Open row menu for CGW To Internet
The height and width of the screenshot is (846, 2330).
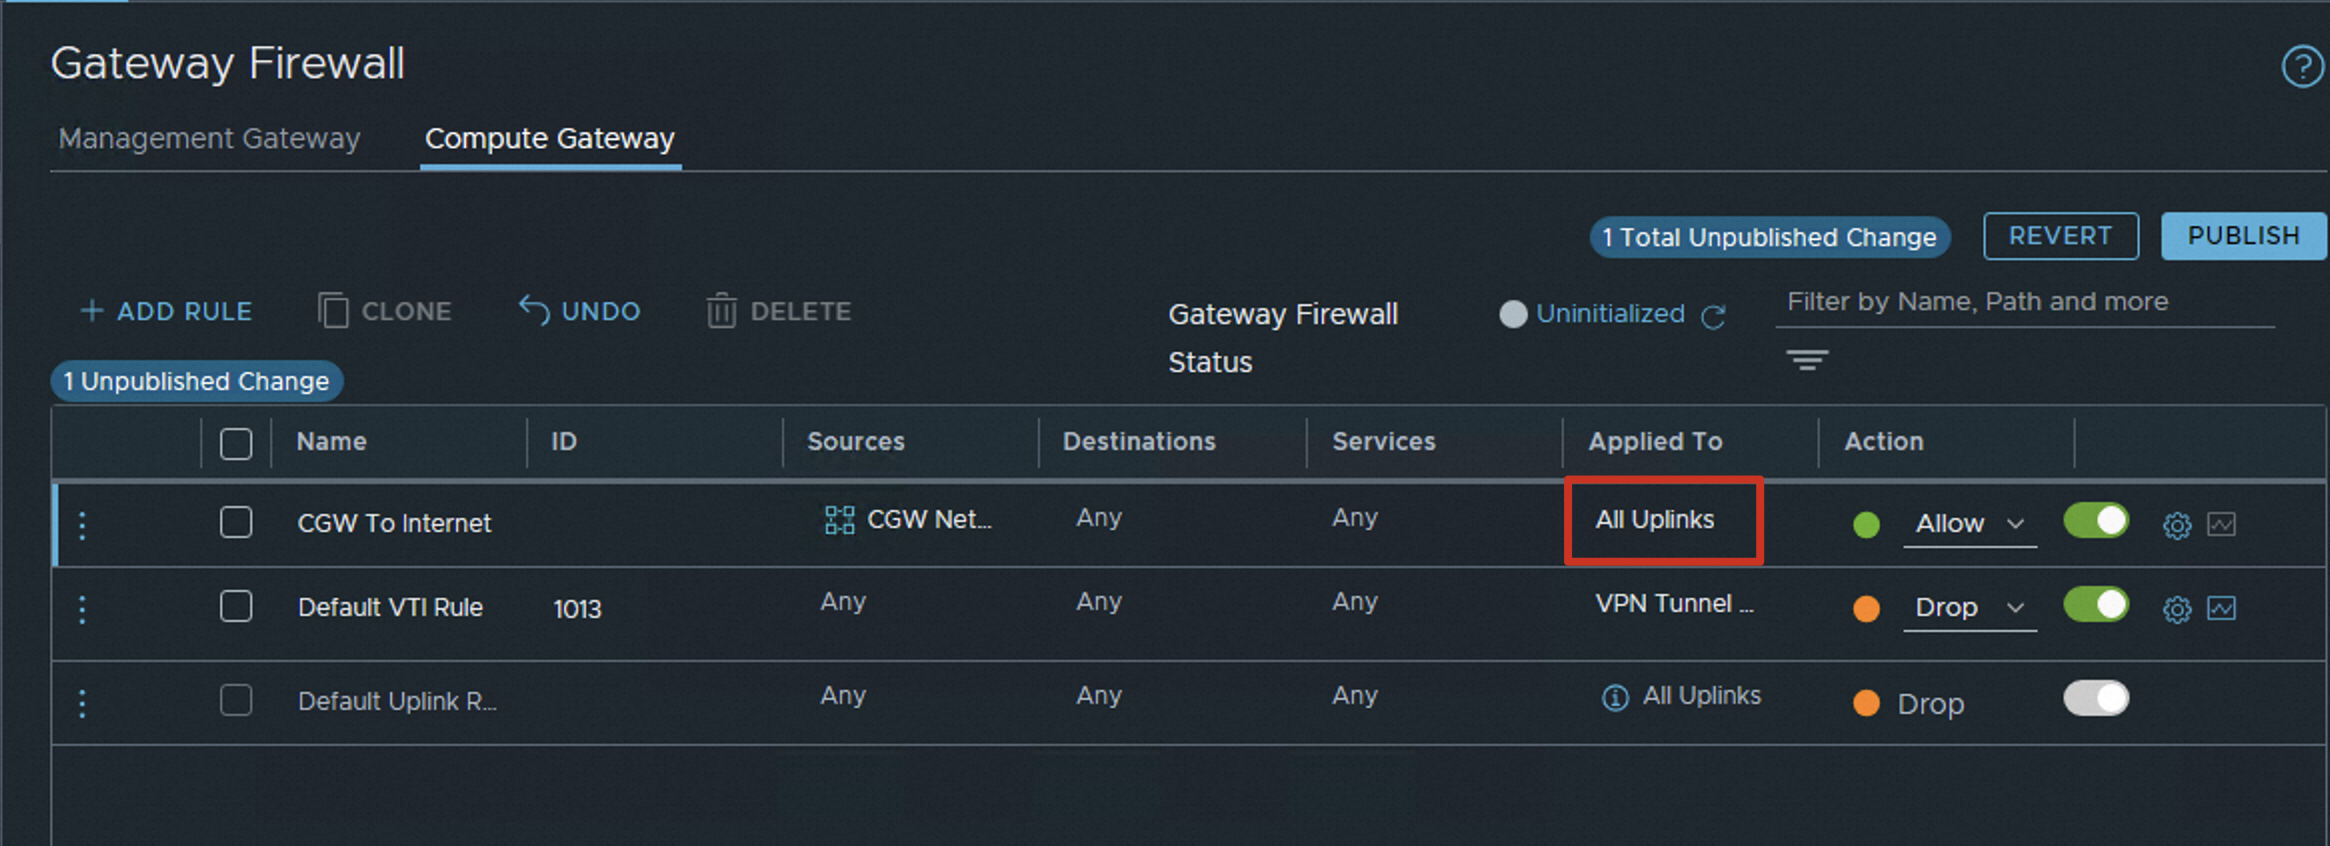coord(83,525)
